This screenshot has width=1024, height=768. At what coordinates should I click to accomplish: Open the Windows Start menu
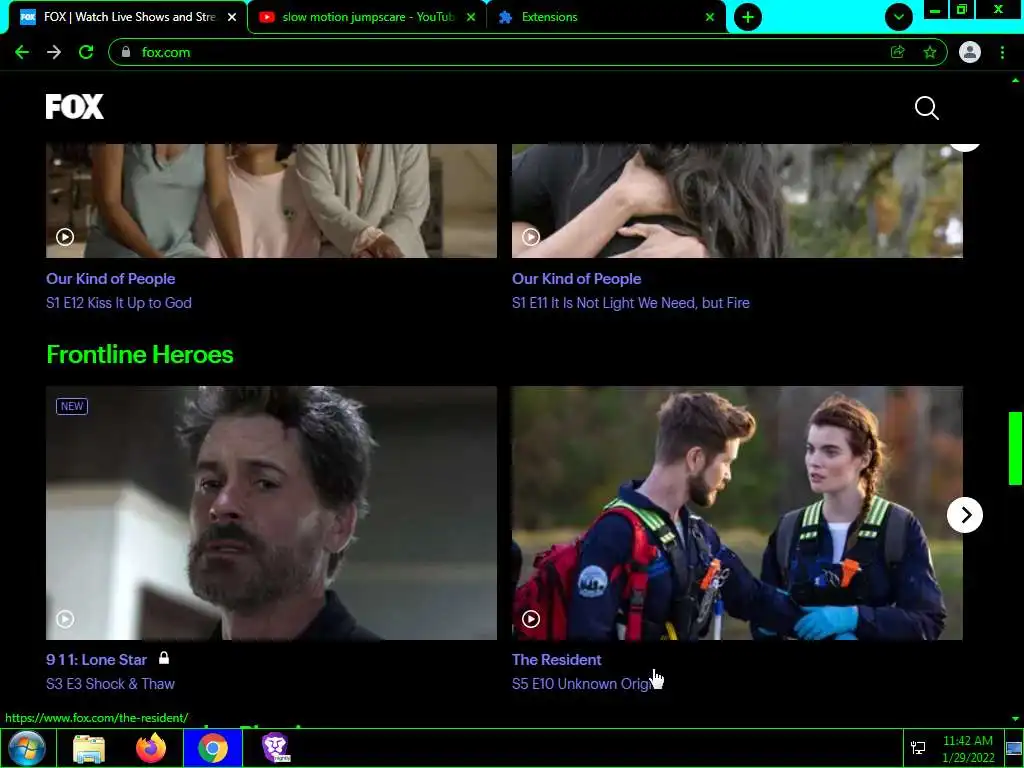27,748
